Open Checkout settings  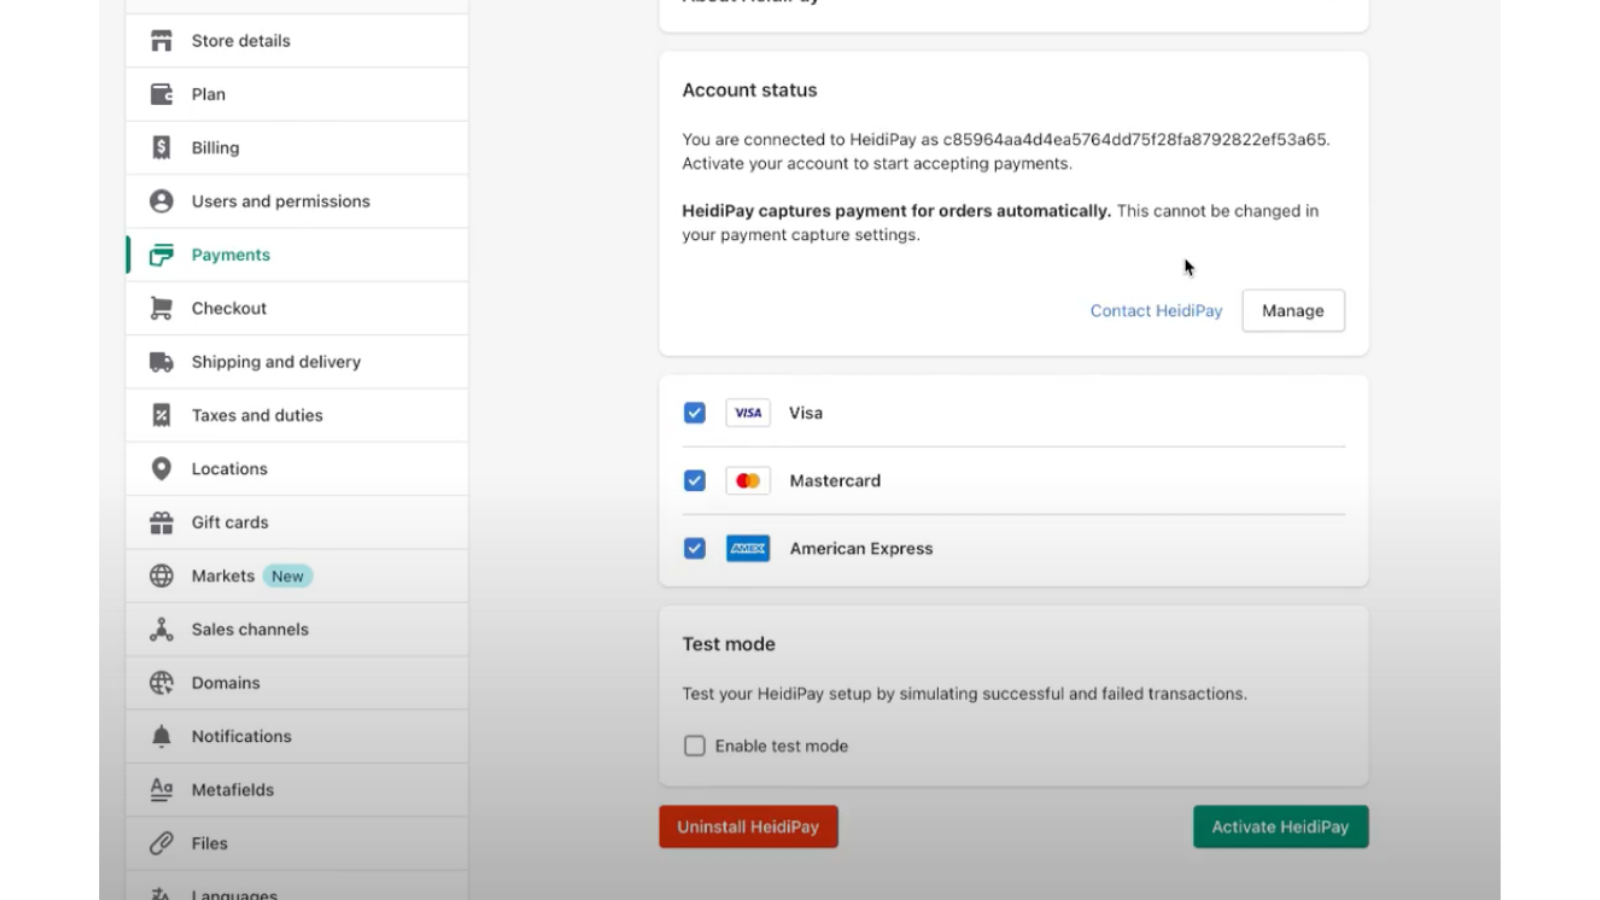point(297,308)
